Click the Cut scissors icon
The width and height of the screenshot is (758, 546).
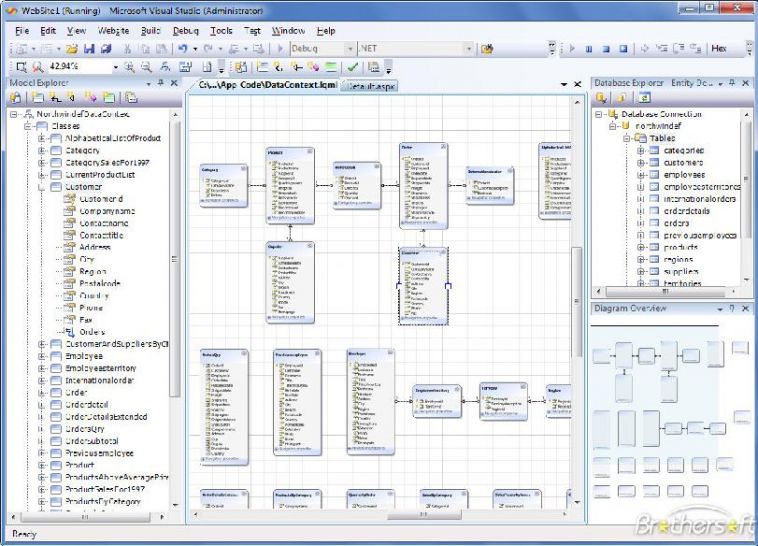[x=128, y=48]
